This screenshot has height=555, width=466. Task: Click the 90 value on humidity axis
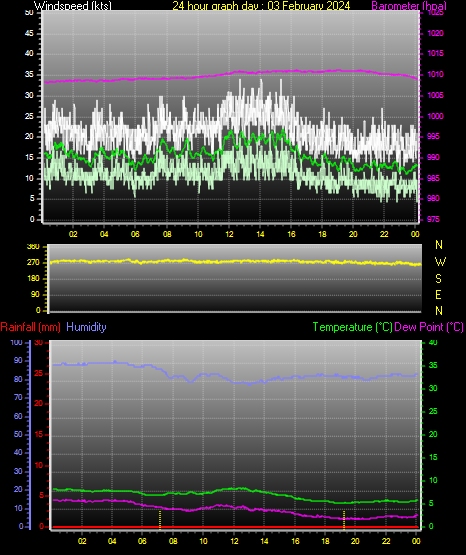[x=18, y=360]
